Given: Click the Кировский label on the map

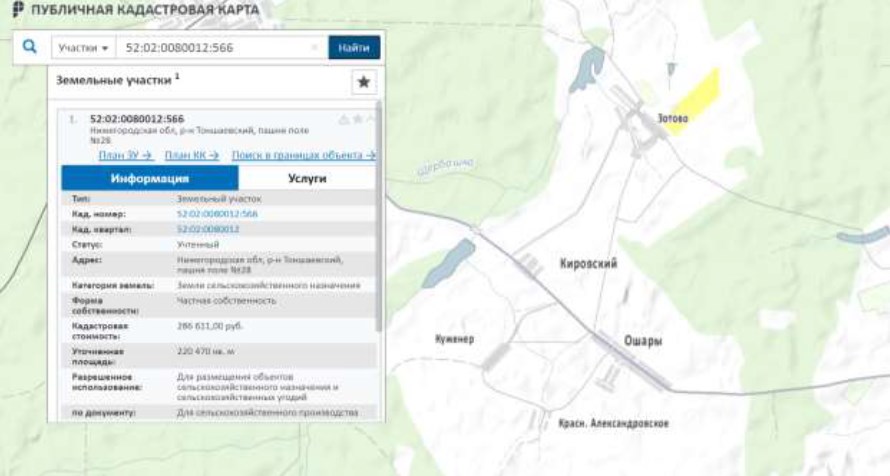Looking at the screenshot, I should click(x=588, y=263).
